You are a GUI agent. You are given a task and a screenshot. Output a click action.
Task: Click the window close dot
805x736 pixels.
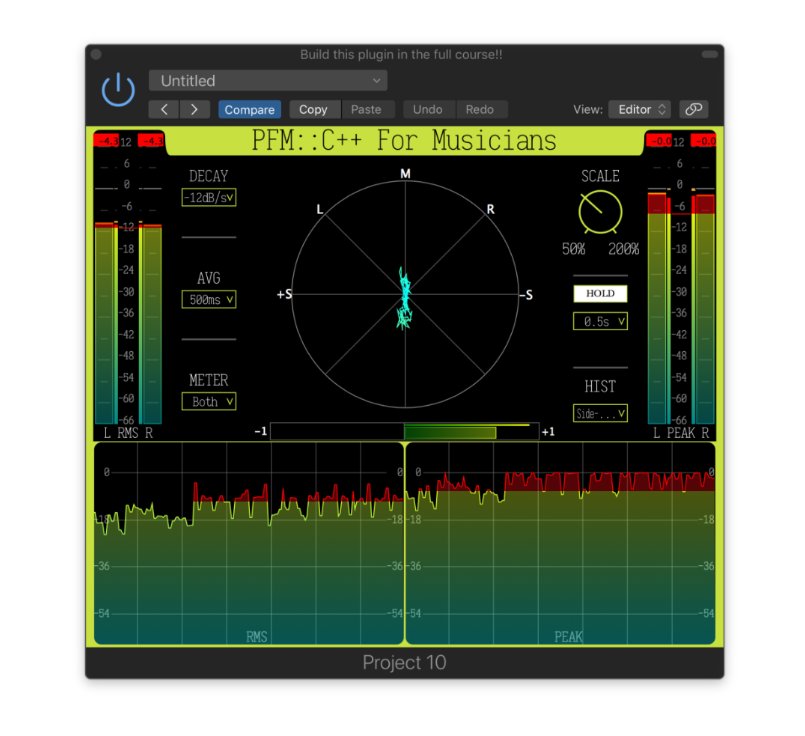pos(96,54)
